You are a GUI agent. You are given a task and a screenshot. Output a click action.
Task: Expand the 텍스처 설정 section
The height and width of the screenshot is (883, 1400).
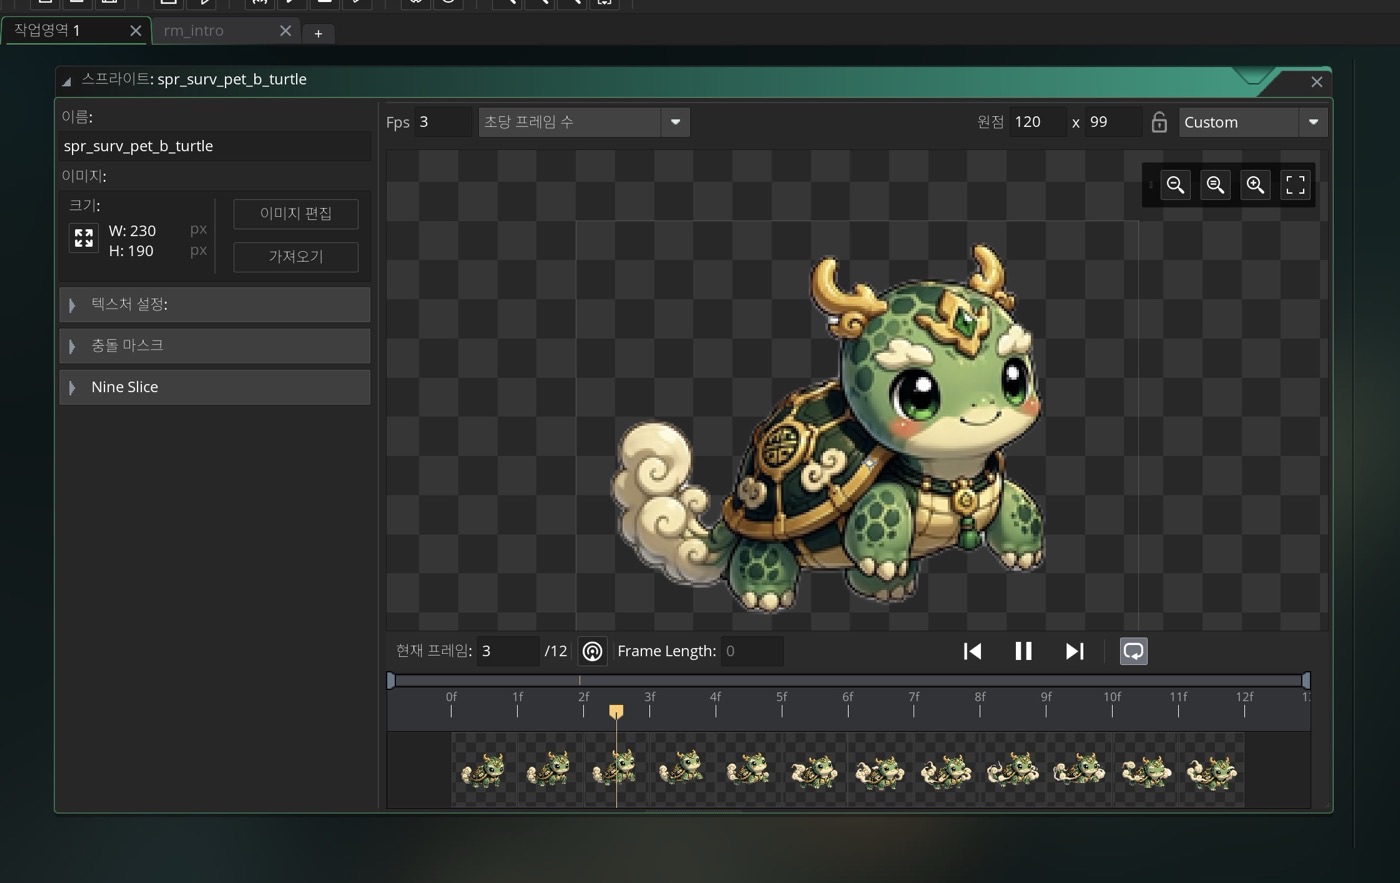click(215, 304)
